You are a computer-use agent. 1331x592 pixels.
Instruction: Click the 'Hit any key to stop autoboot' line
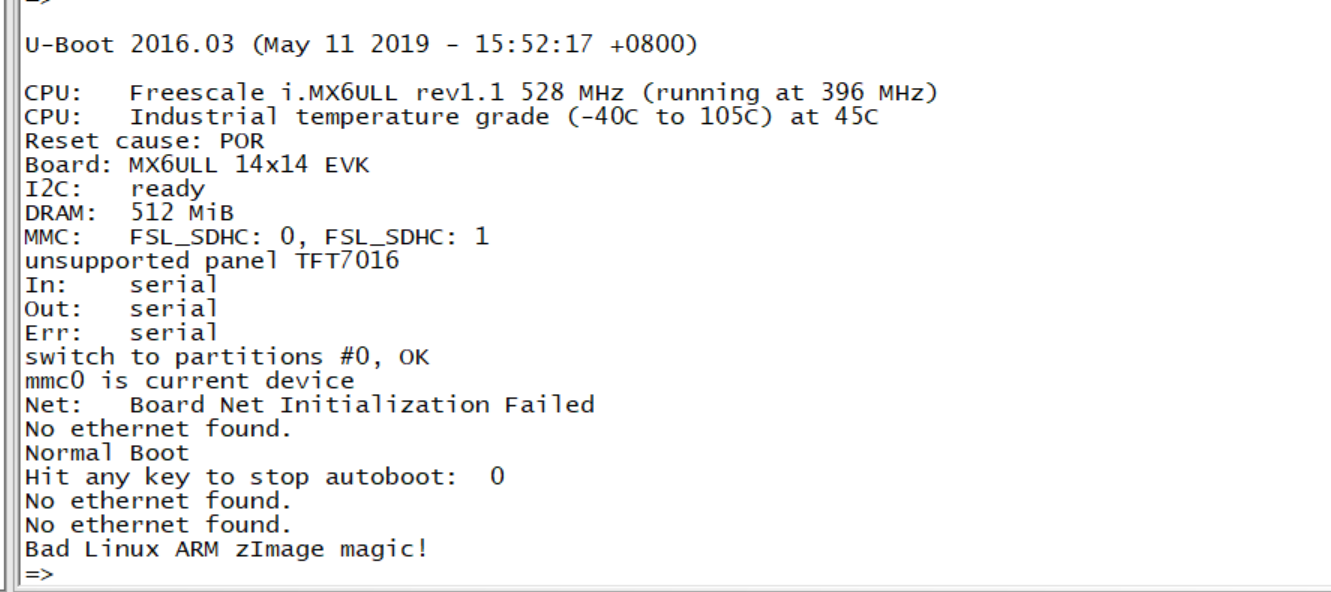(x=264, y=477)
